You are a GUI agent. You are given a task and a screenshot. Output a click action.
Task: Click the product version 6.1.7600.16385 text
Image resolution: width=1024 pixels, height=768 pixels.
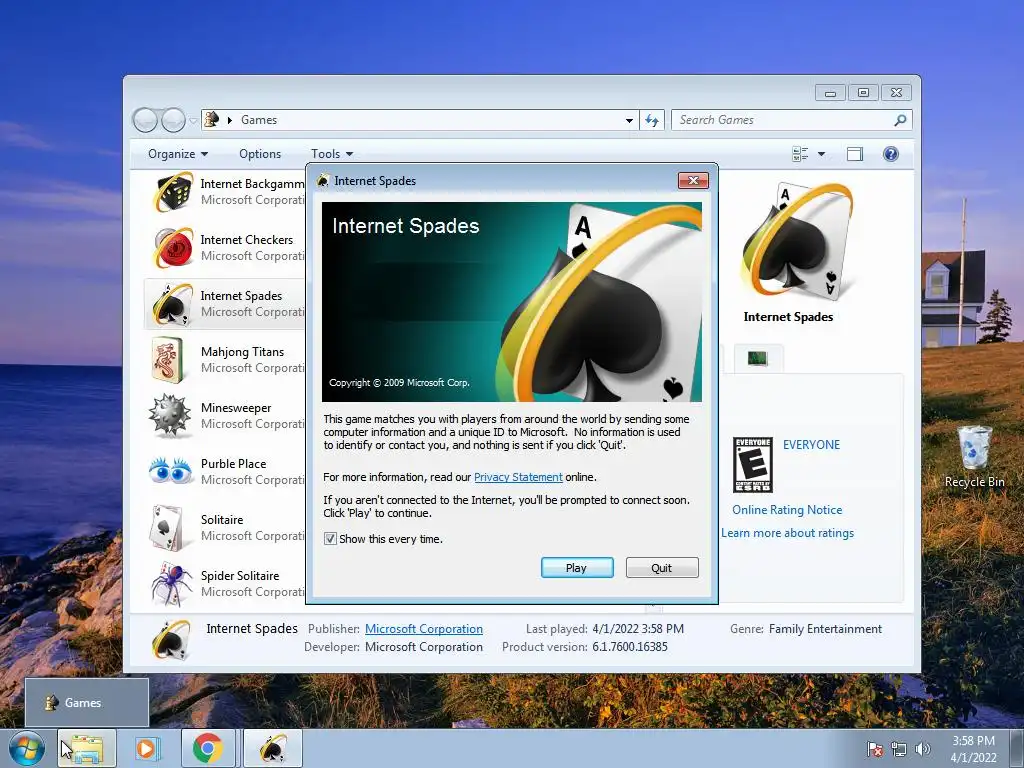[630, 647]
